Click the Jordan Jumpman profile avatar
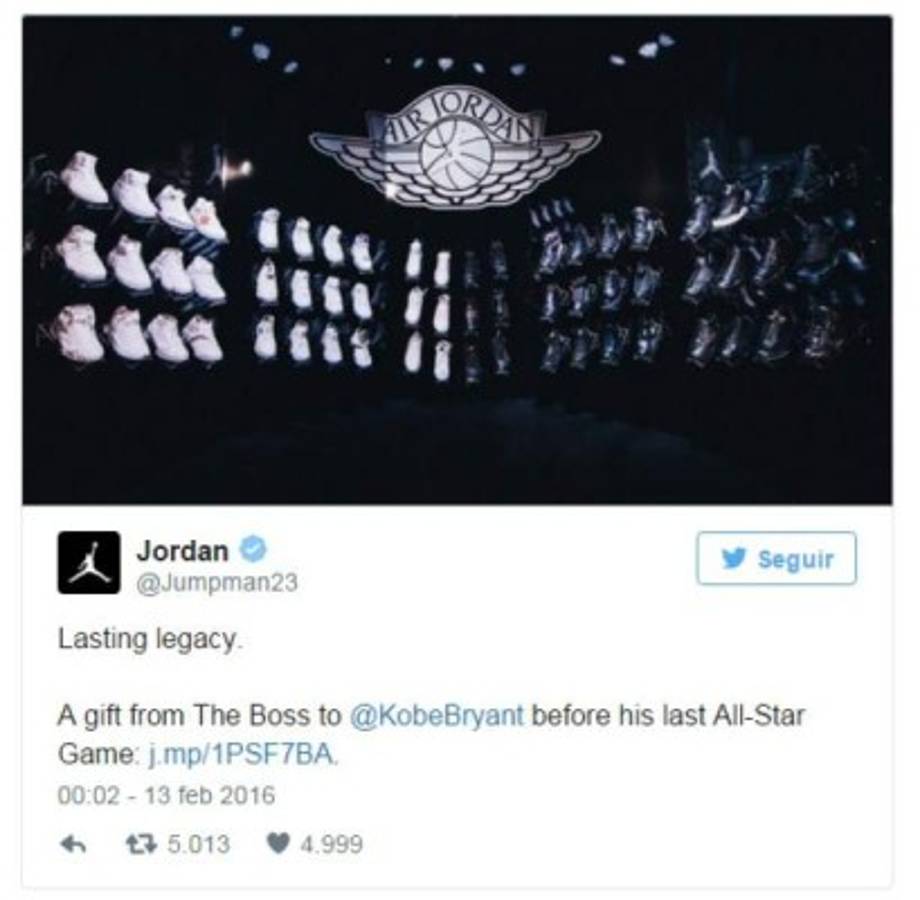The height and width of the screenshot is (900, 920). 89,562
